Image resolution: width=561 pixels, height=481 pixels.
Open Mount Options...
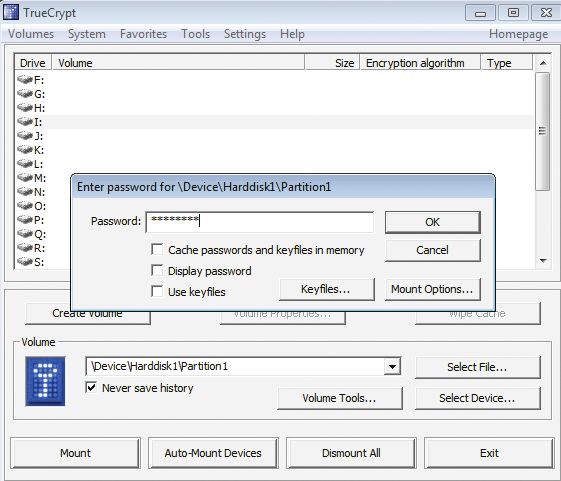tap(433, 289)
